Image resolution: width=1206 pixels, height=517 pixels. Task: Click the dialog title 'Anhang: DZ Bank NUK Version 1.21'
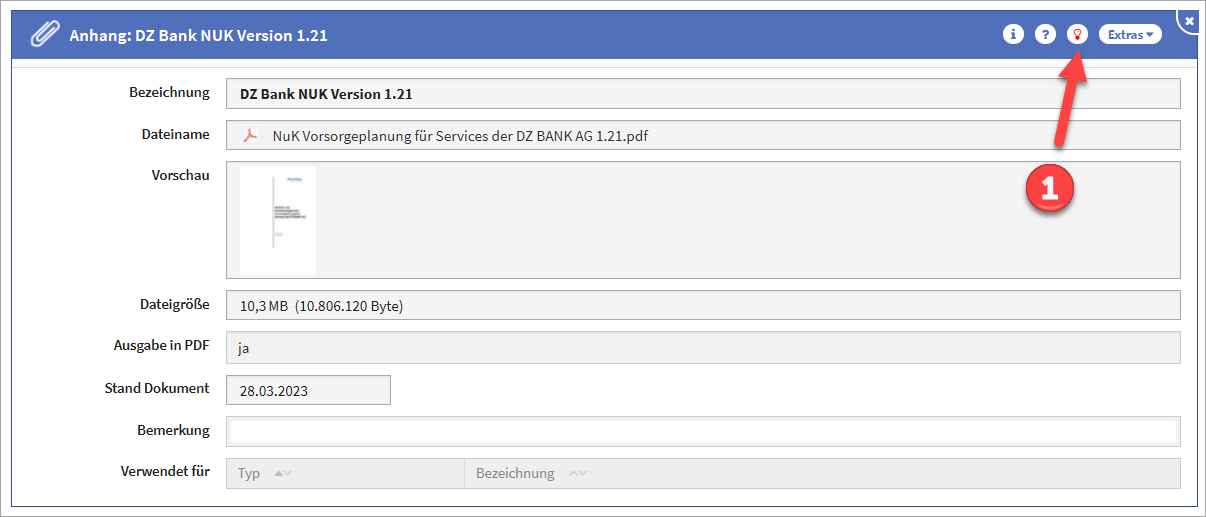(x=198, y=36)
